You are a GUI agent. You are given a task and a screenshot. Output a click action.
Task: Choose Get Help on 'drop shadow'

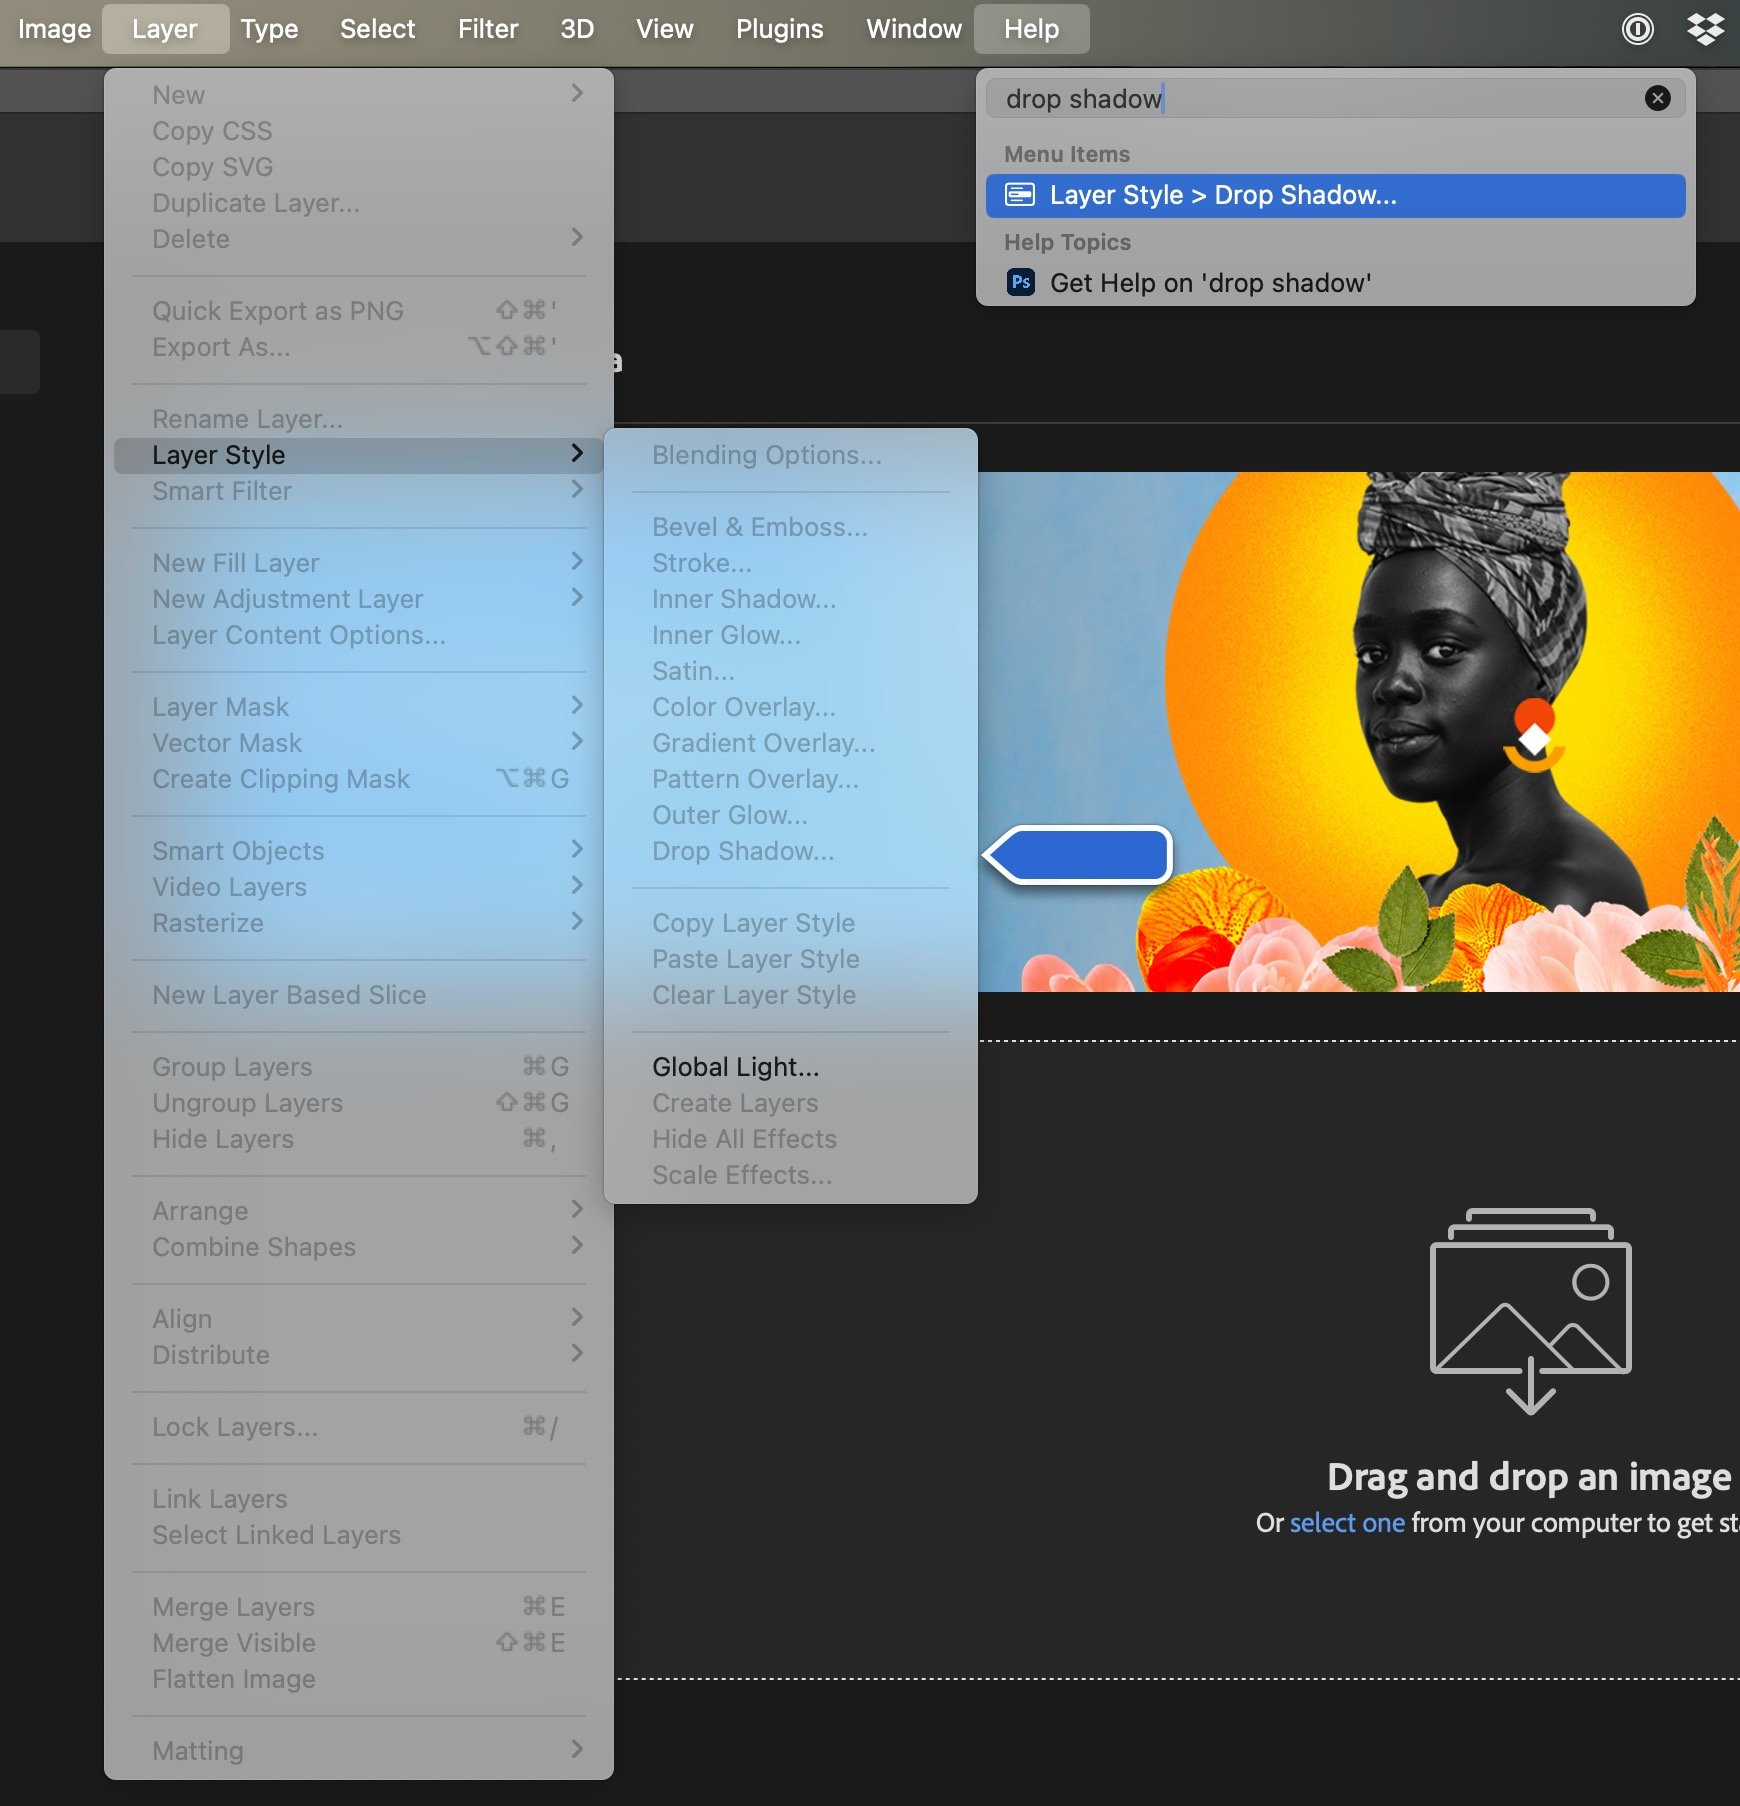[1335, 283]
